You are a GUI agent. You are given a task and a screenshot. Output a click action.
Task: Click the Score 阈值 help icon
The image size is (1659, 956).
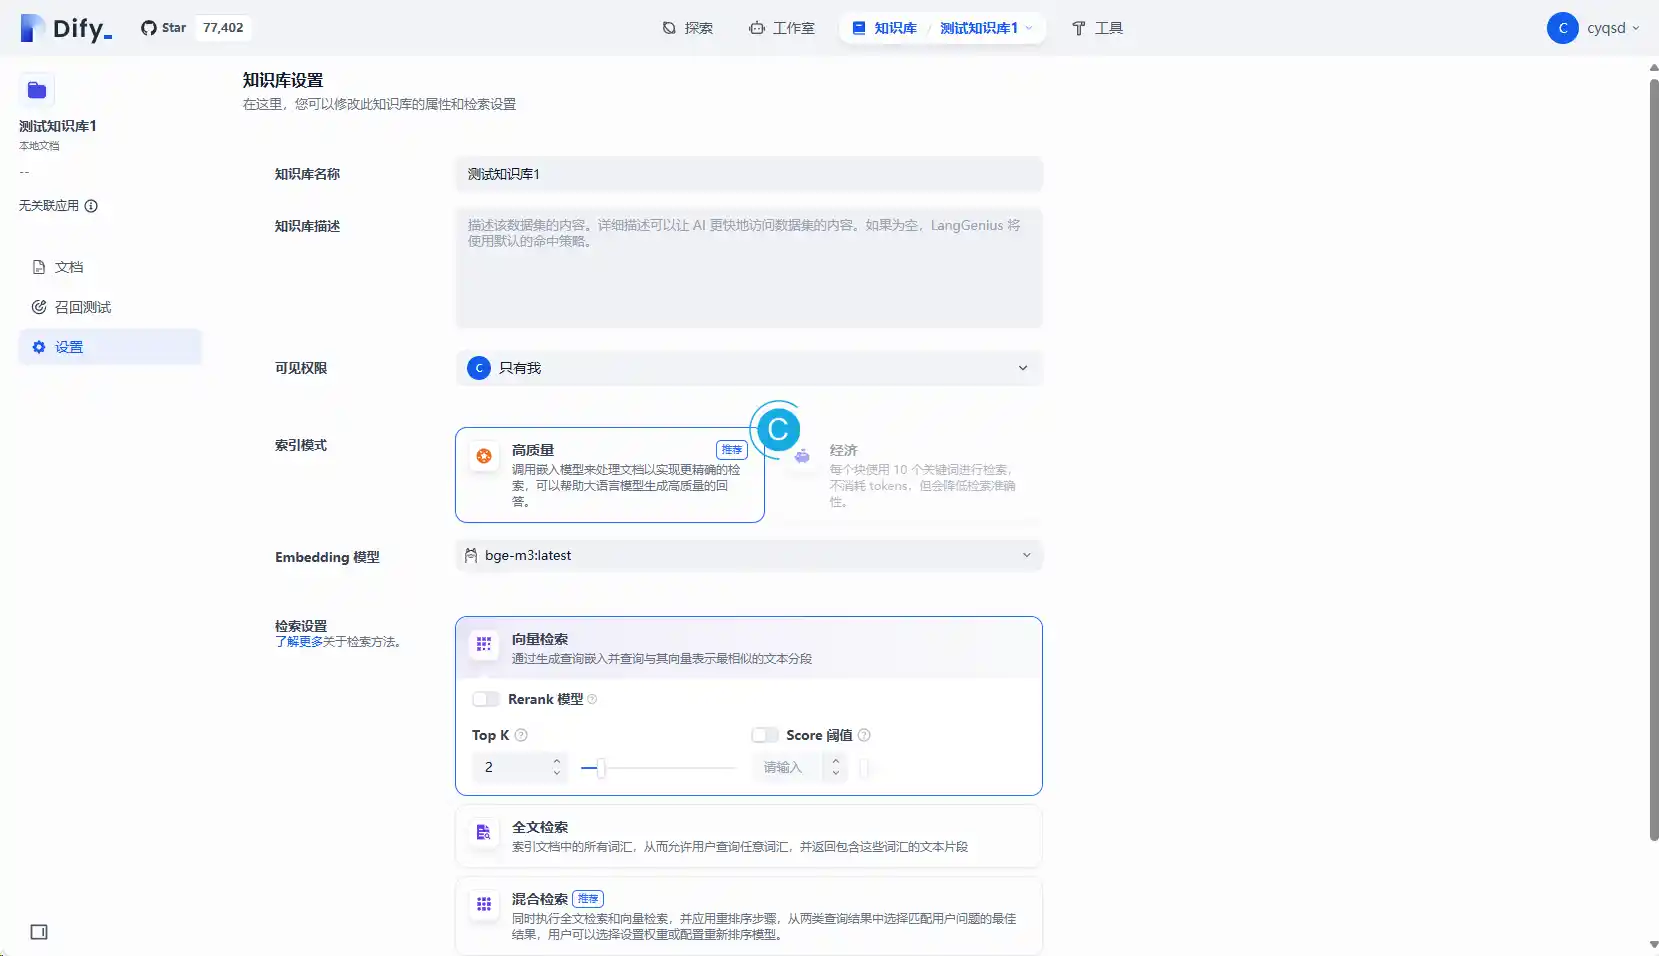point(864,735)
